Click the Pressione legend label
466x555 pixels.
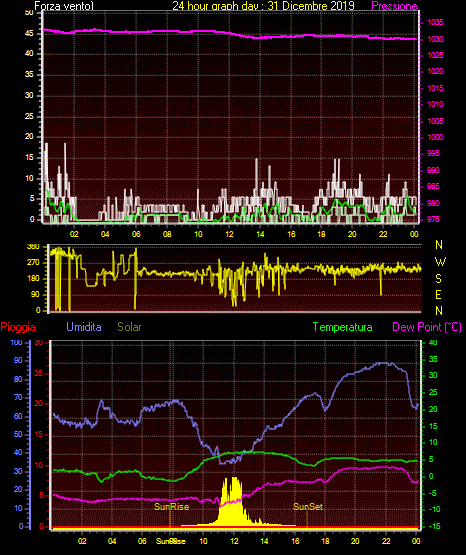coord(394,6)
